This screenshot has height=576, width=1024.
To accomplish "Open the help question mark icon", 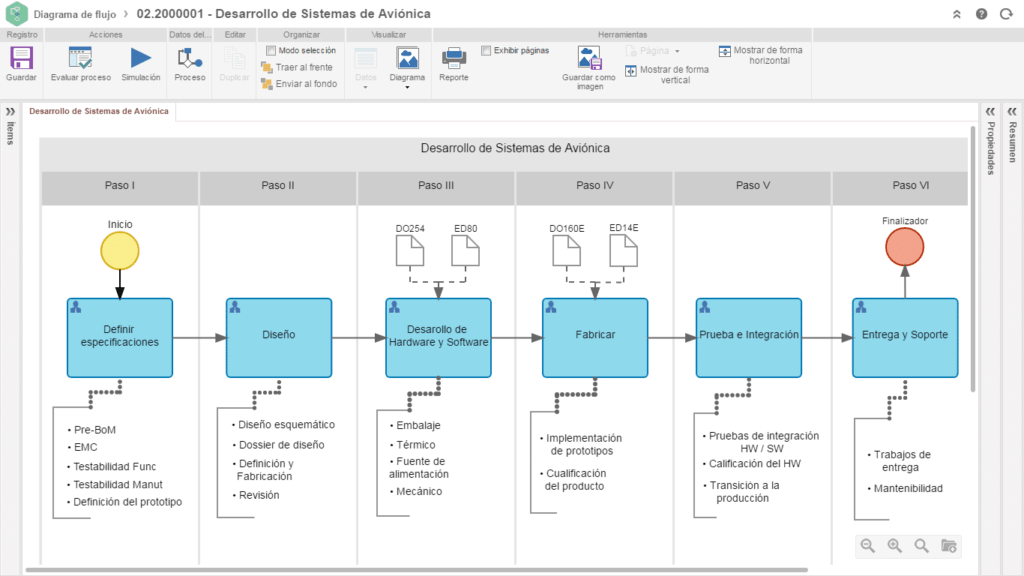I will tap(981, 14).
